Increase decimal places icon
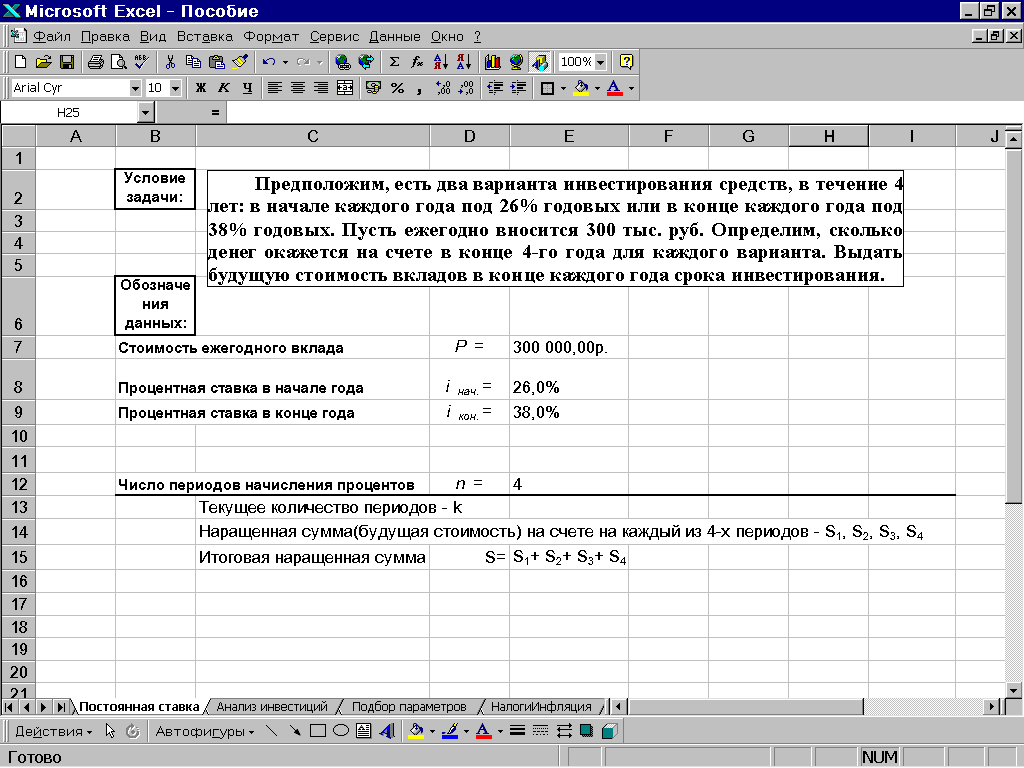 pos(443,88)
